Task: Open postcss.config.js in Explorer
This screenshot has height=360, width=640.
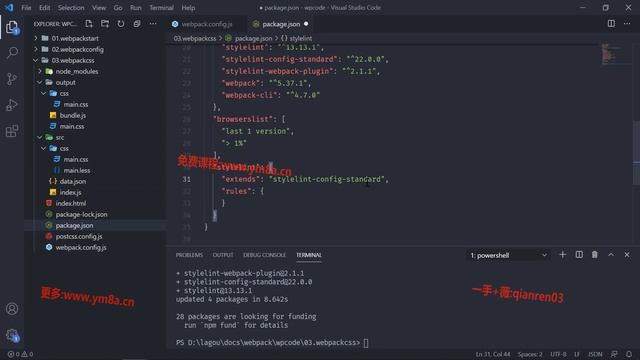Action: click(x=79, y=237)
